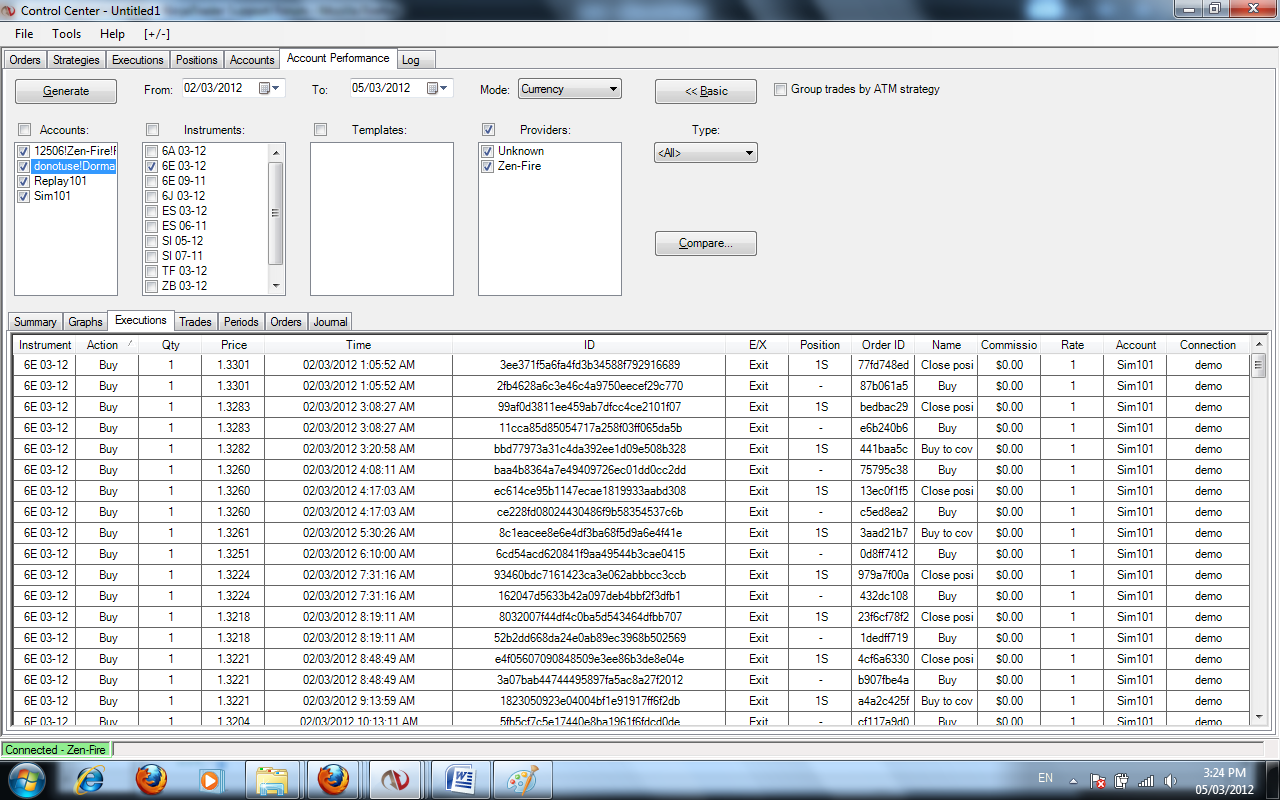Show the Summary sub-tab
This screenshot has width=1280, height=800.
tap(35, 322)
